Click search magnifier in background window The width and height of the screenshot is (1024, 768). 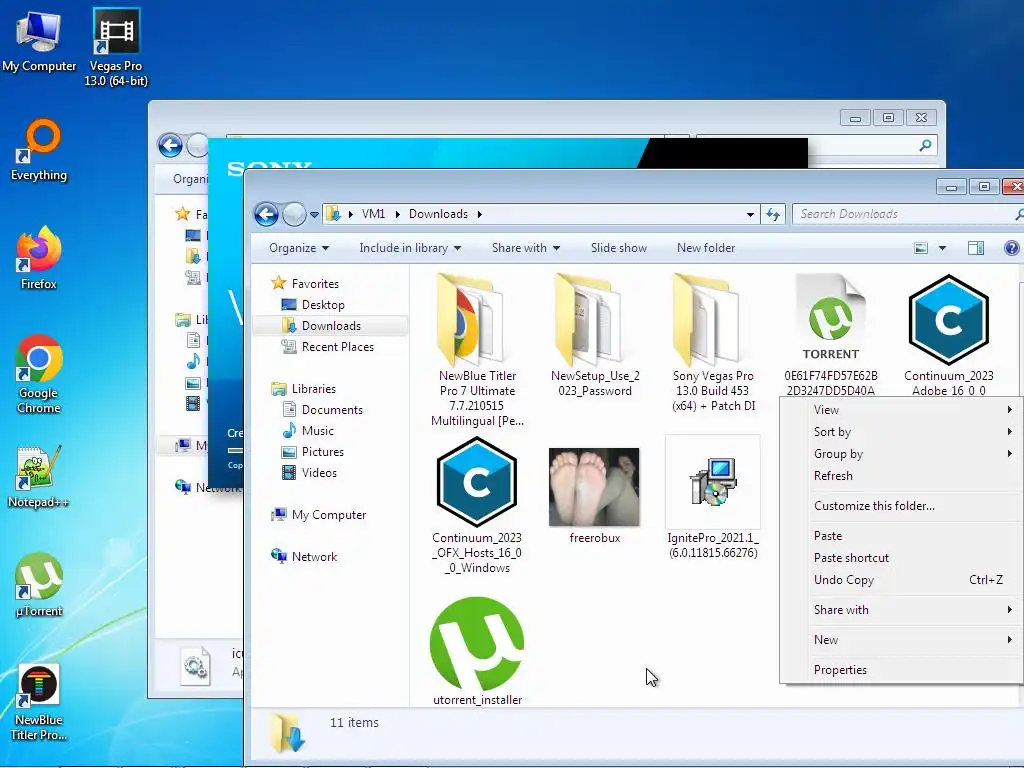pos(925,145)
